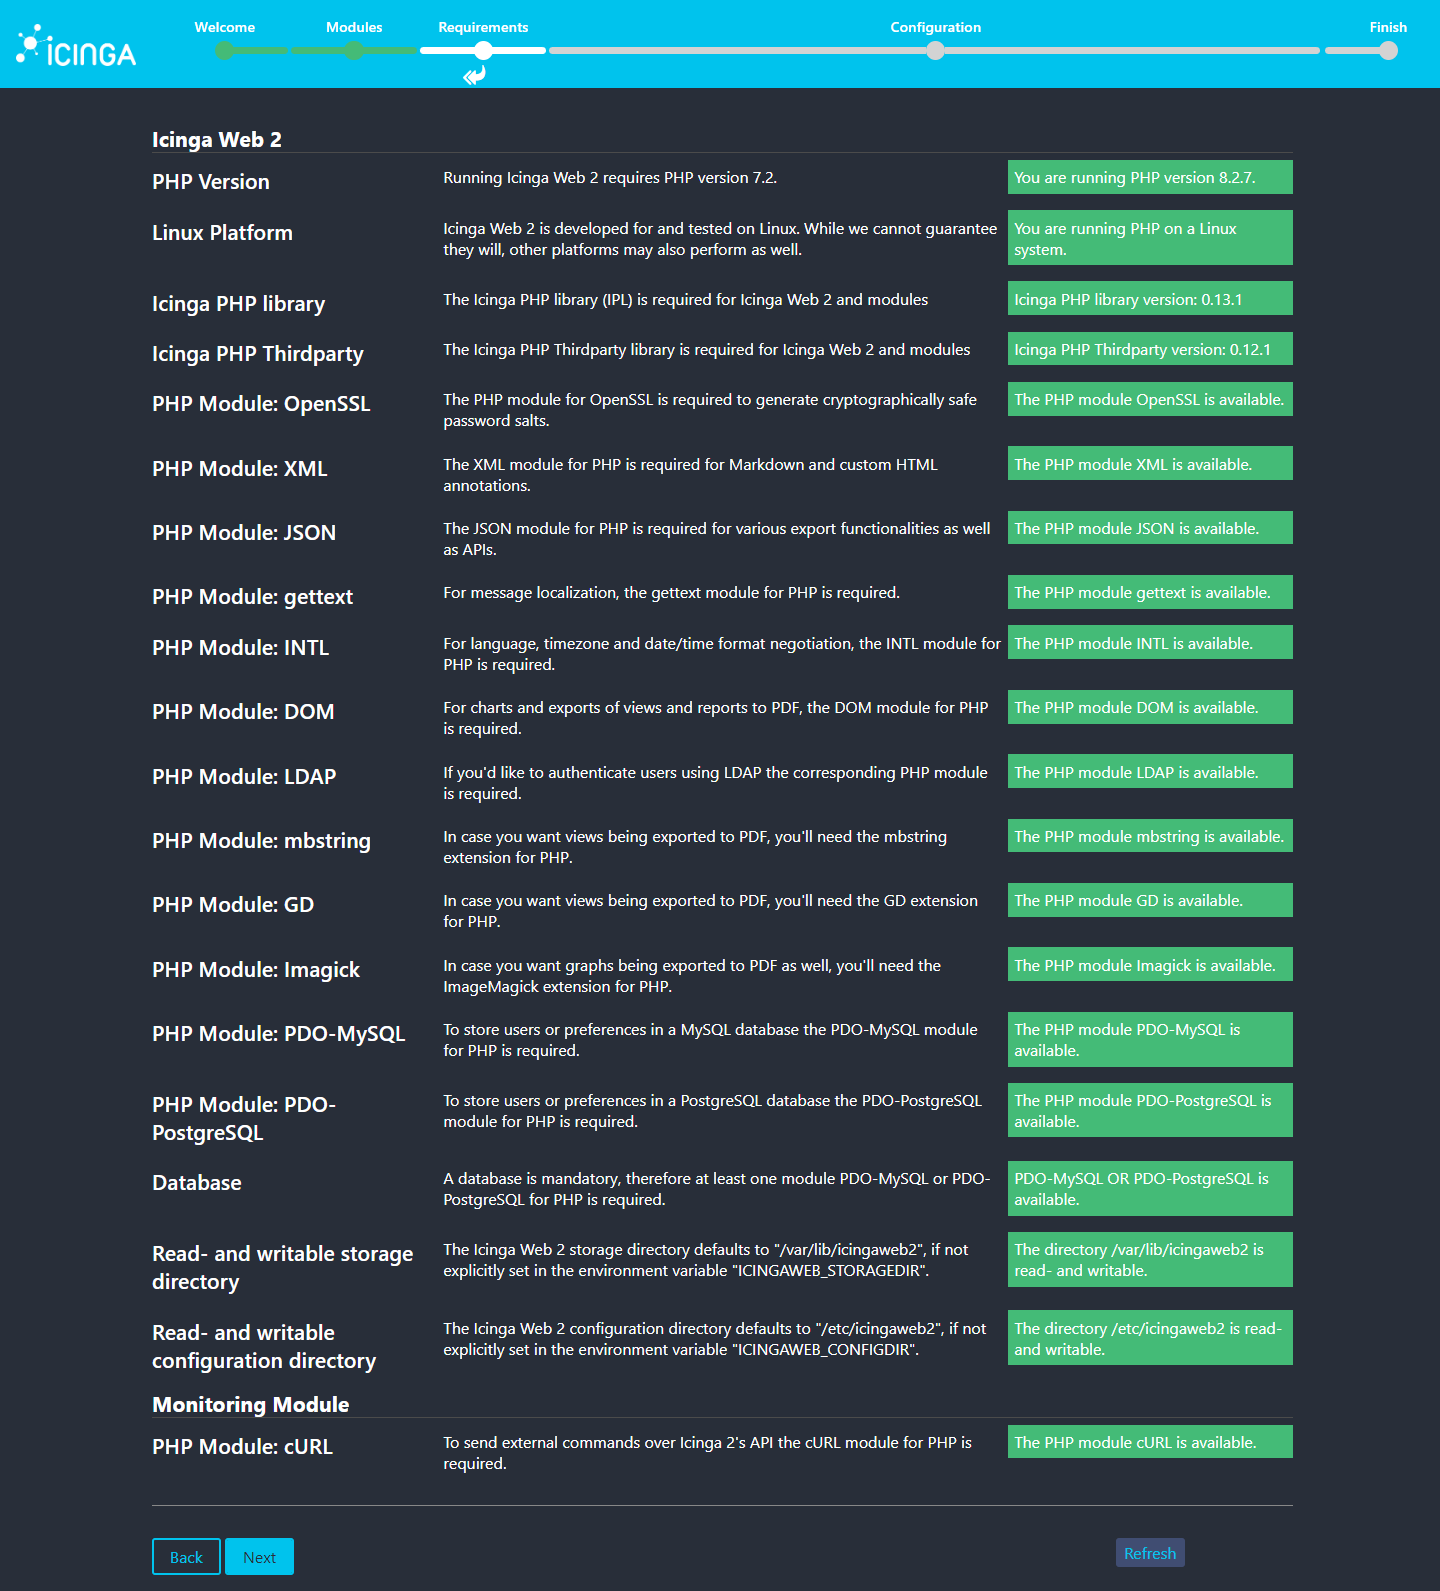Viewport: 1440px width, 1591px height.
Task: Click the back arrow icon under Requirements
Action: click(474, 75)
